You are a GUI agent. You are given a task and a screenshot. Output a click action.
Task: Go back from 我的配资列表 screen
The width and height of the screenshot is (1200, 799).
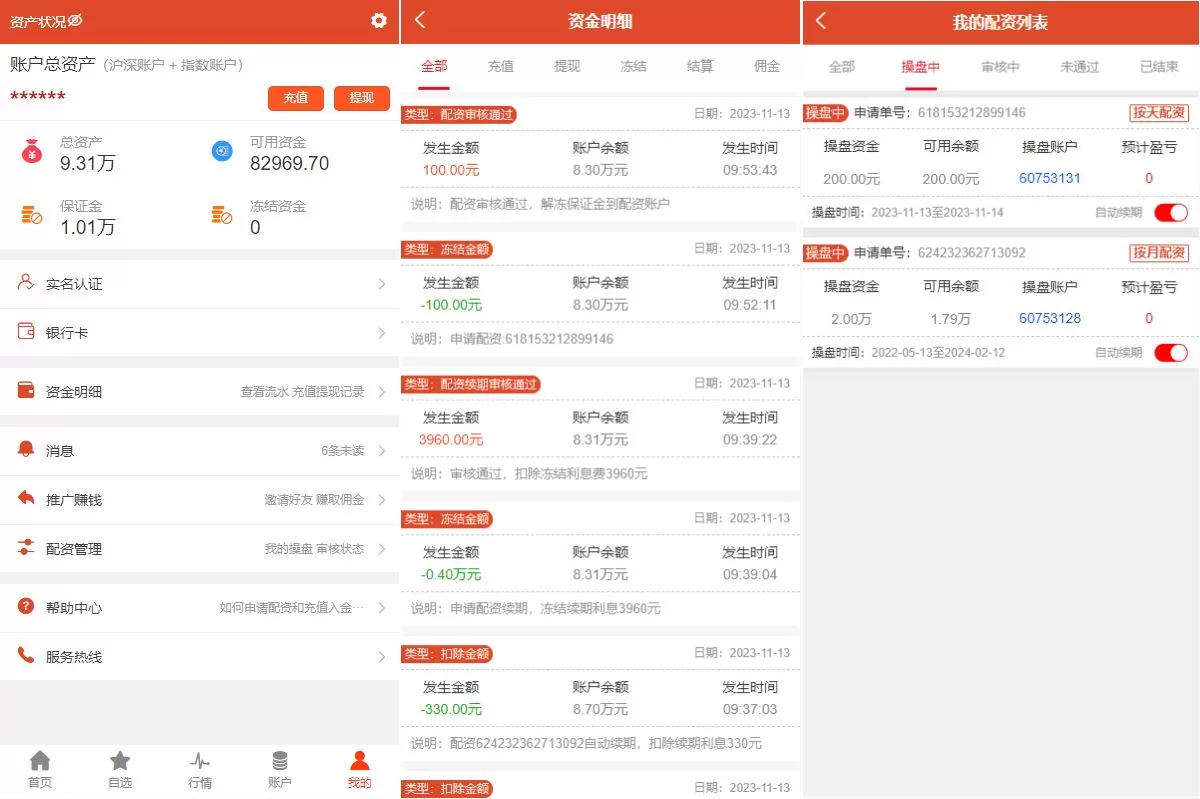click(821, 20)
